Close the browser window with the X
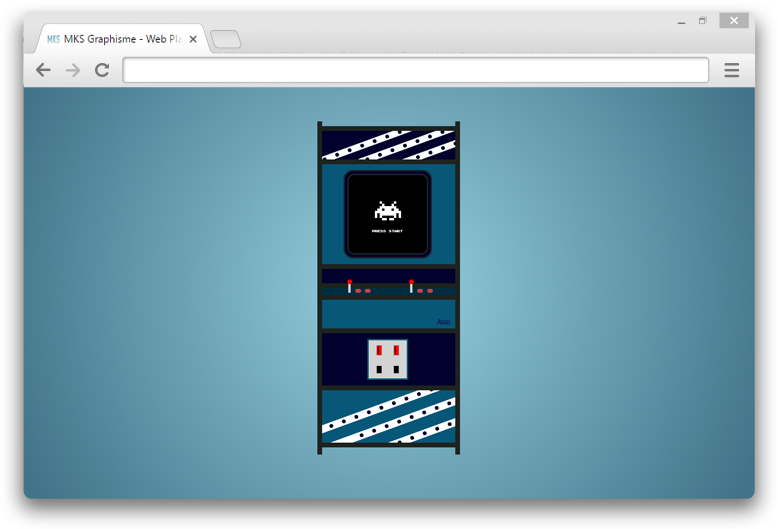 click(x=734, y=20)
